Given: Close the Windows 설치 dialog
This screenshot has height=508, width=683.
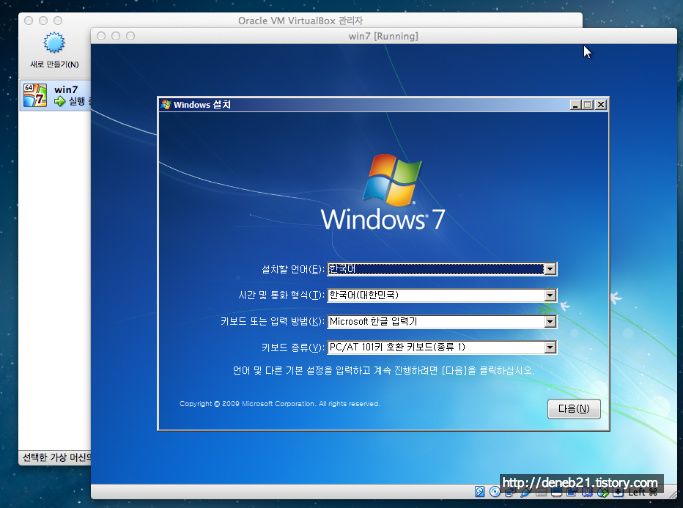Looking at the screenshot, I should coord(601,105).
